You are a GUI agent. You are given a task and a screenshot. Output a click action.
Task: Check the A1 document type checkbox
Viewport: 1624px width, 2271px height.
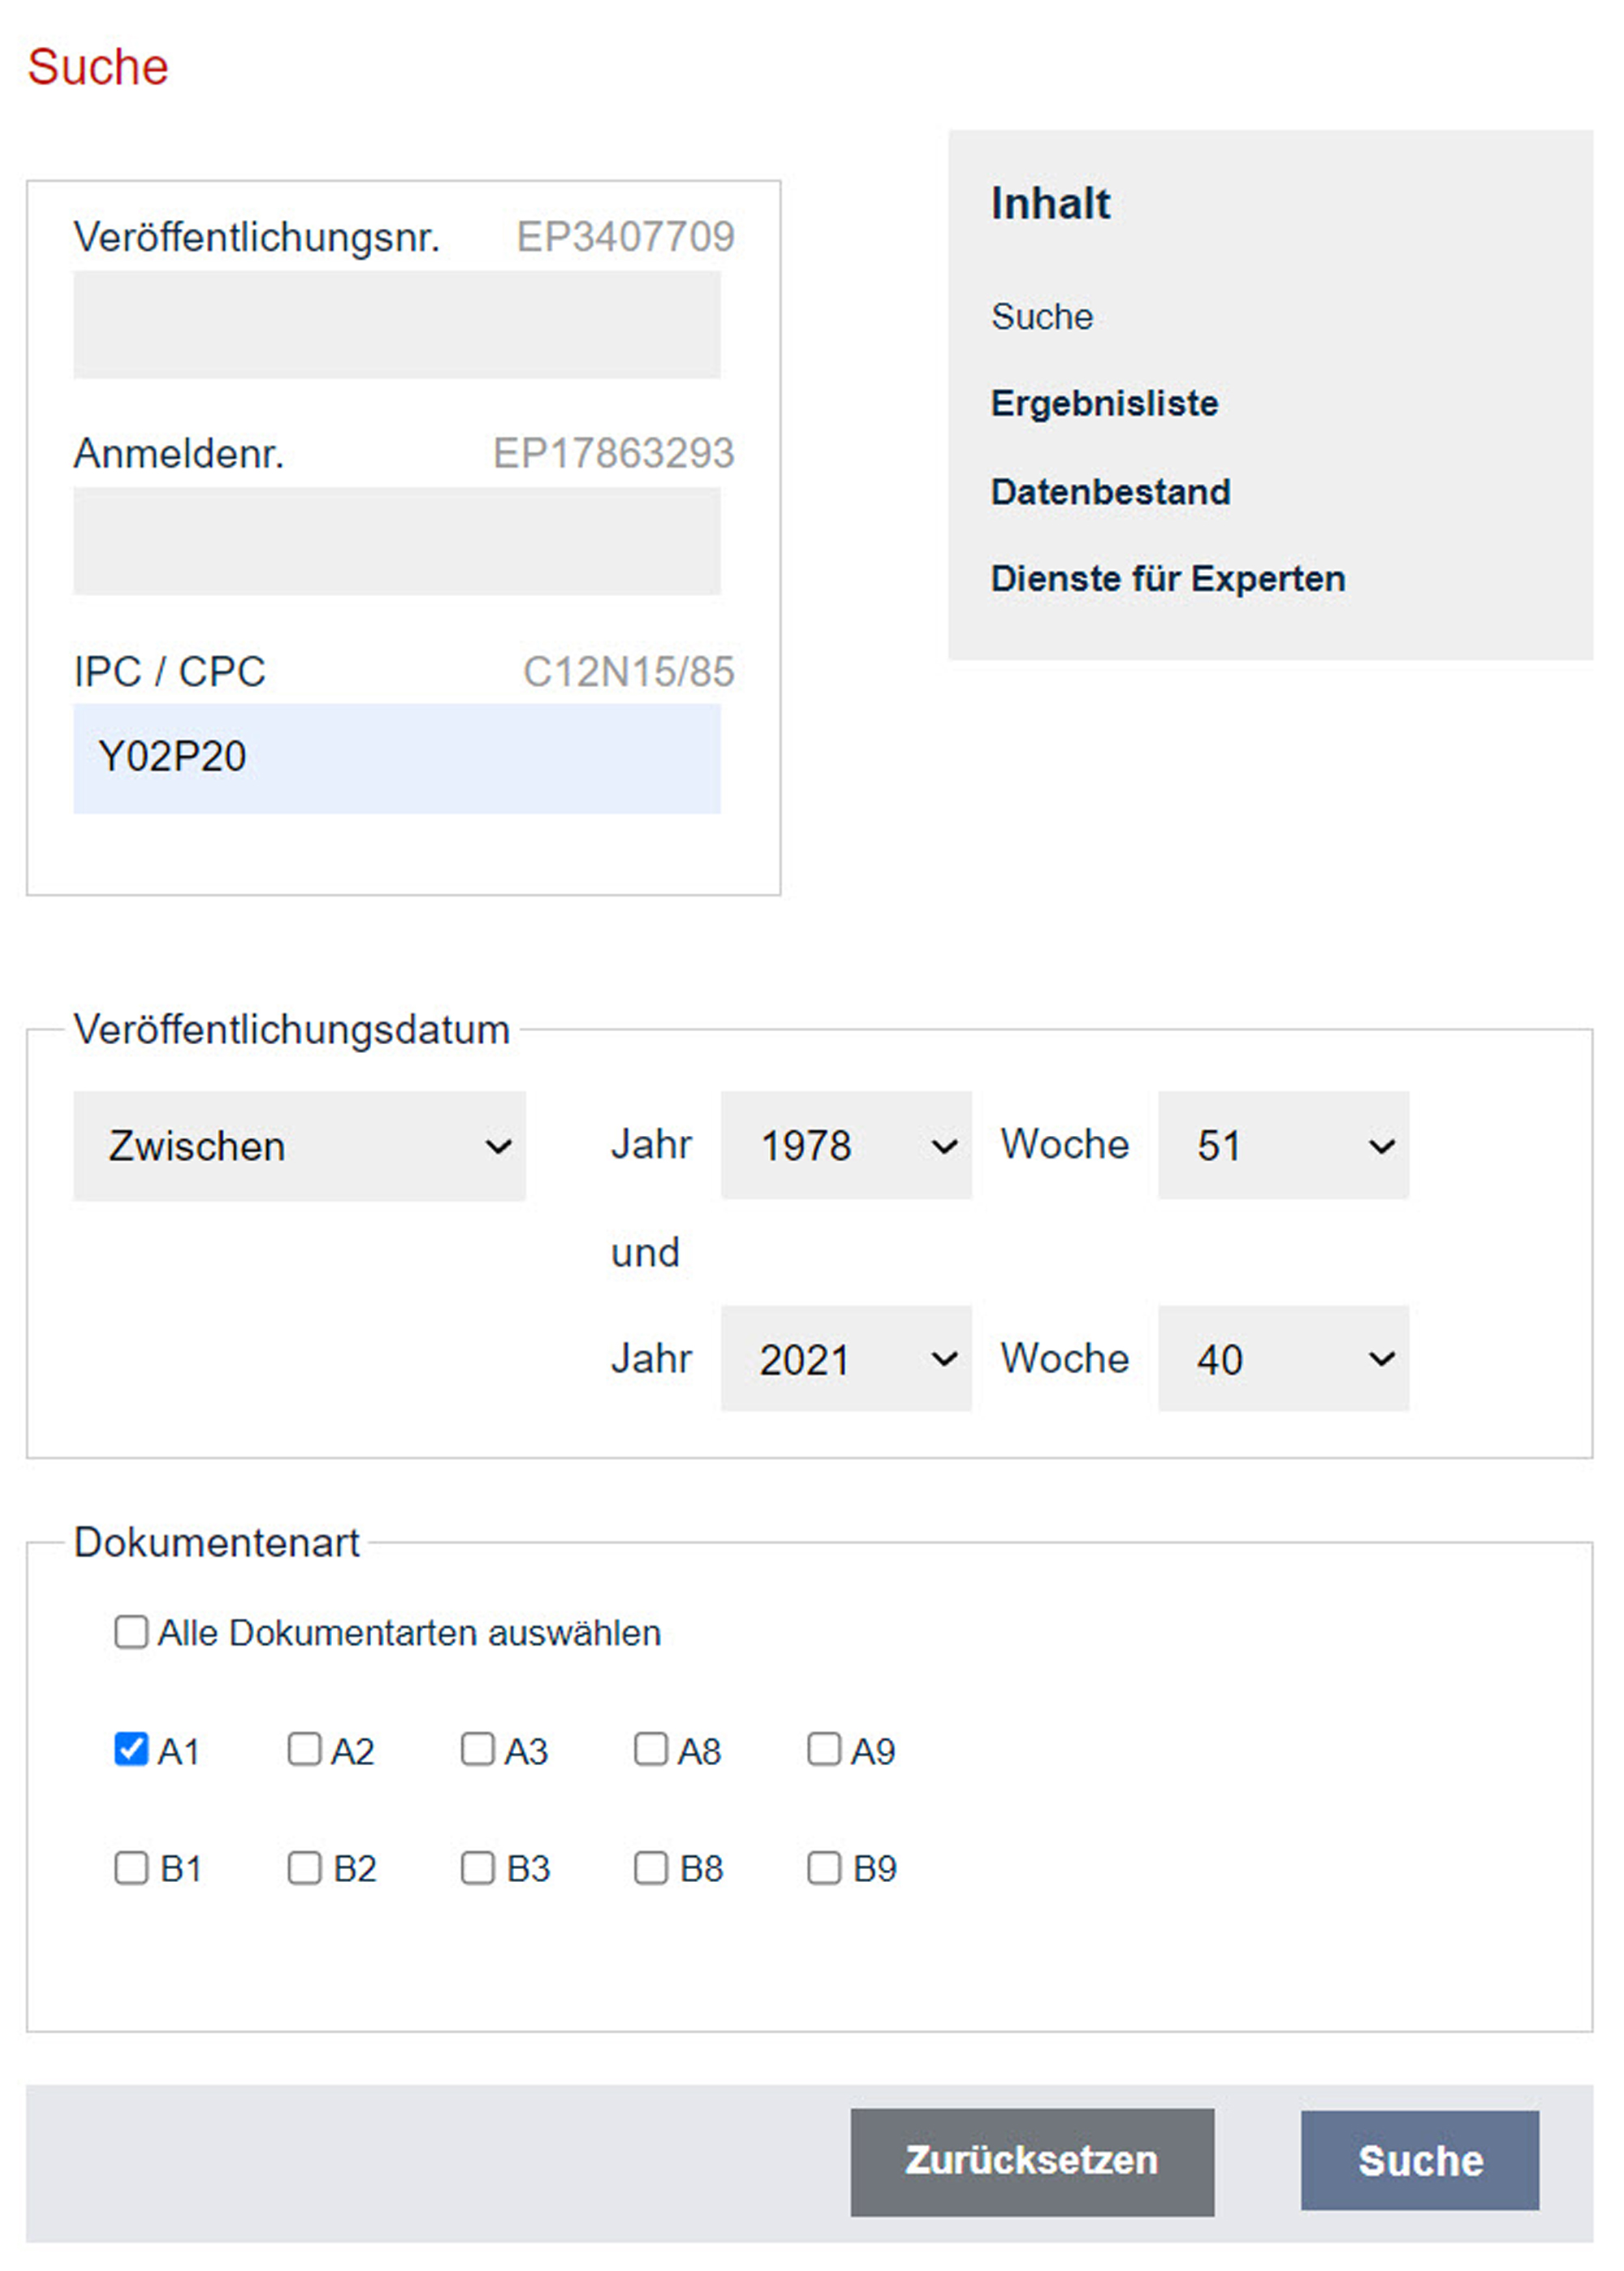point(131,1749)
